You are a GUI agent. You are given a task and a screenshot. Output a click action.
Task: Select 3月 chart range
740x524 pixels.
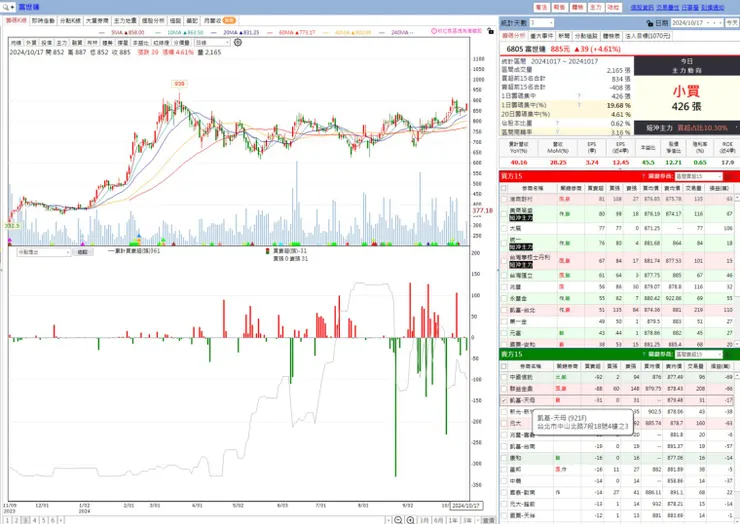coord(424,520)
